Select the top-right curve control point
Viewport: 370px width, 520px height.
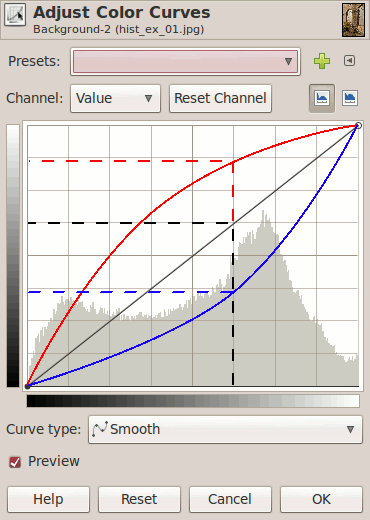click(x=358, y=126)
